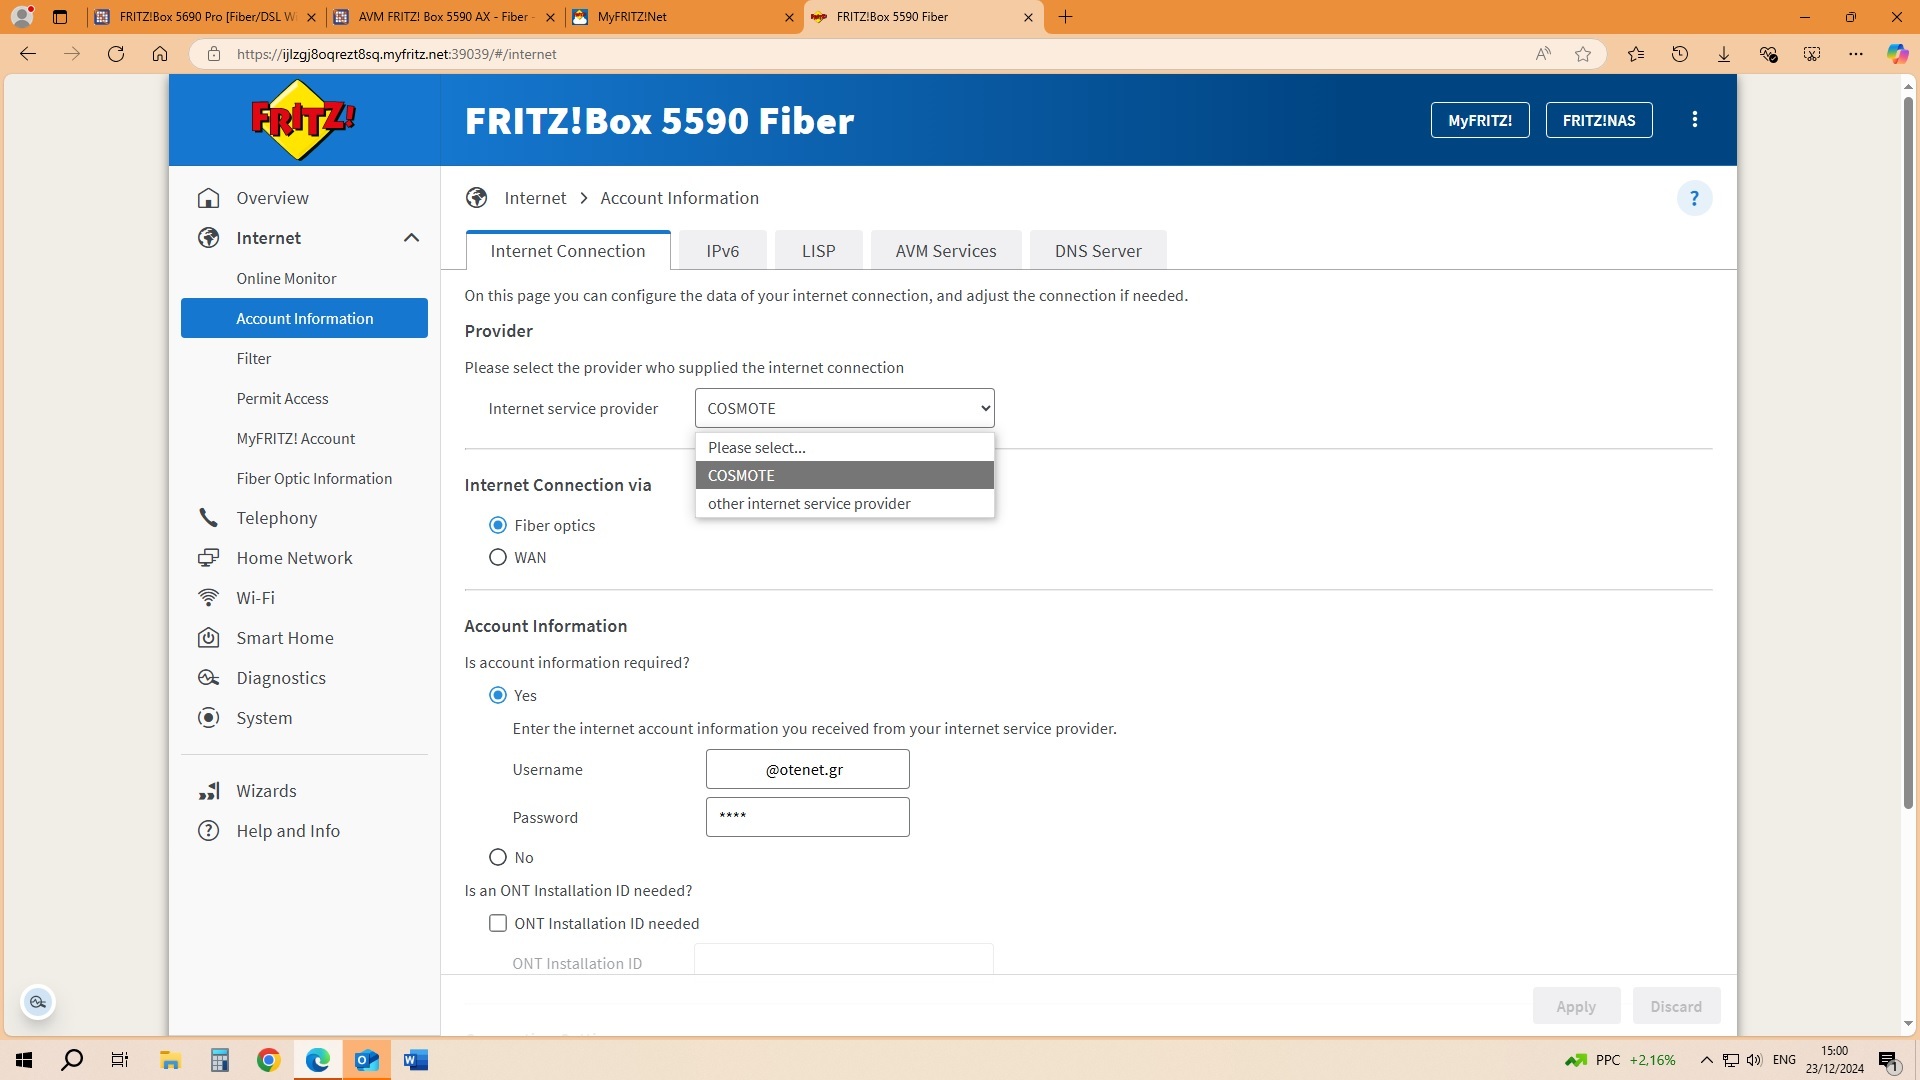Viewport: 1920px width, 1080px height.
Task: Click the Overview house icon
Action: [x=208, y=198]
